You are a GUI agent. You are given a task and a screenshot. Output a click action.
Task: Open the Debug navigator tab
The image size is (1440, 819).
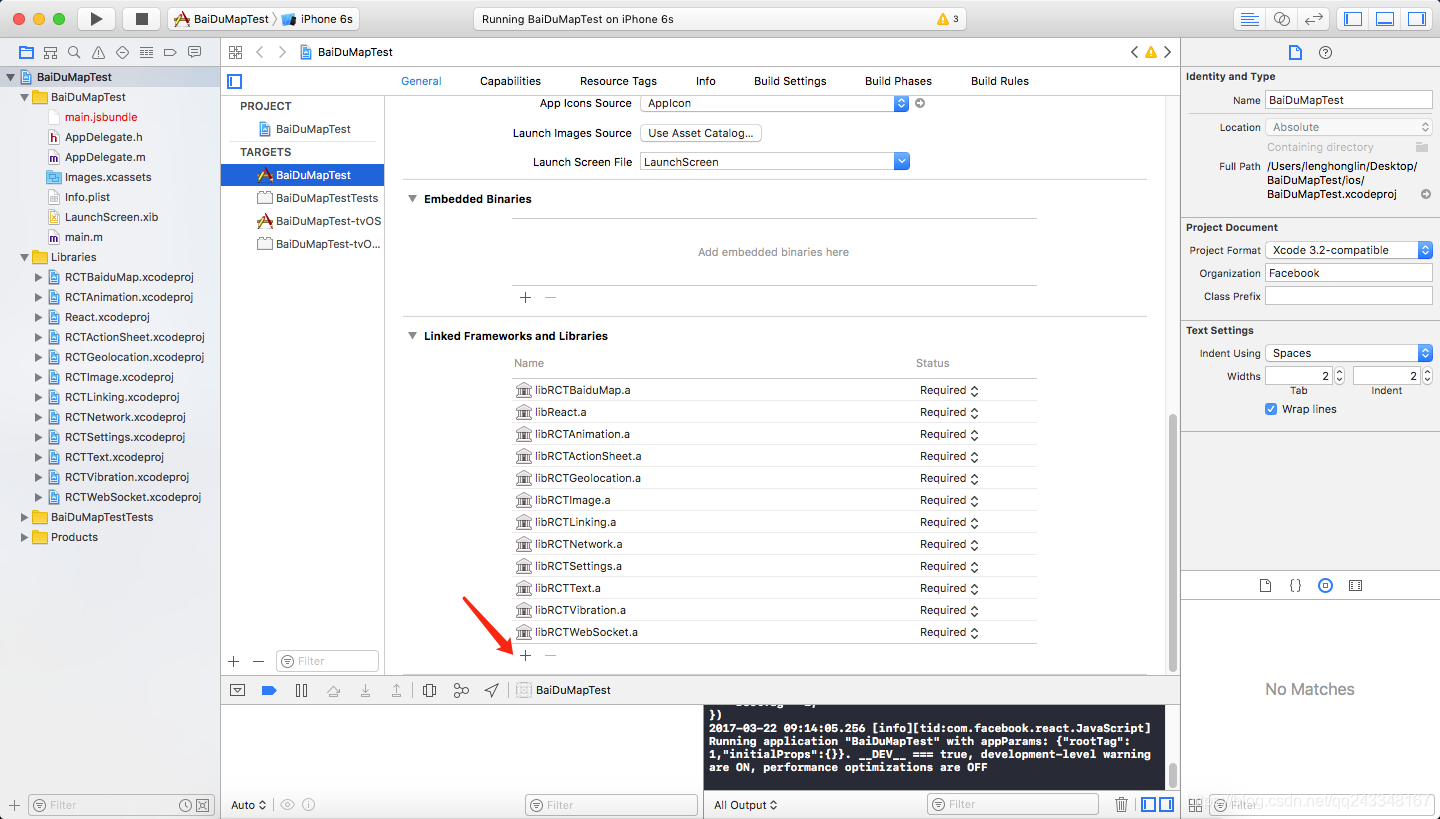click(147, 52)
